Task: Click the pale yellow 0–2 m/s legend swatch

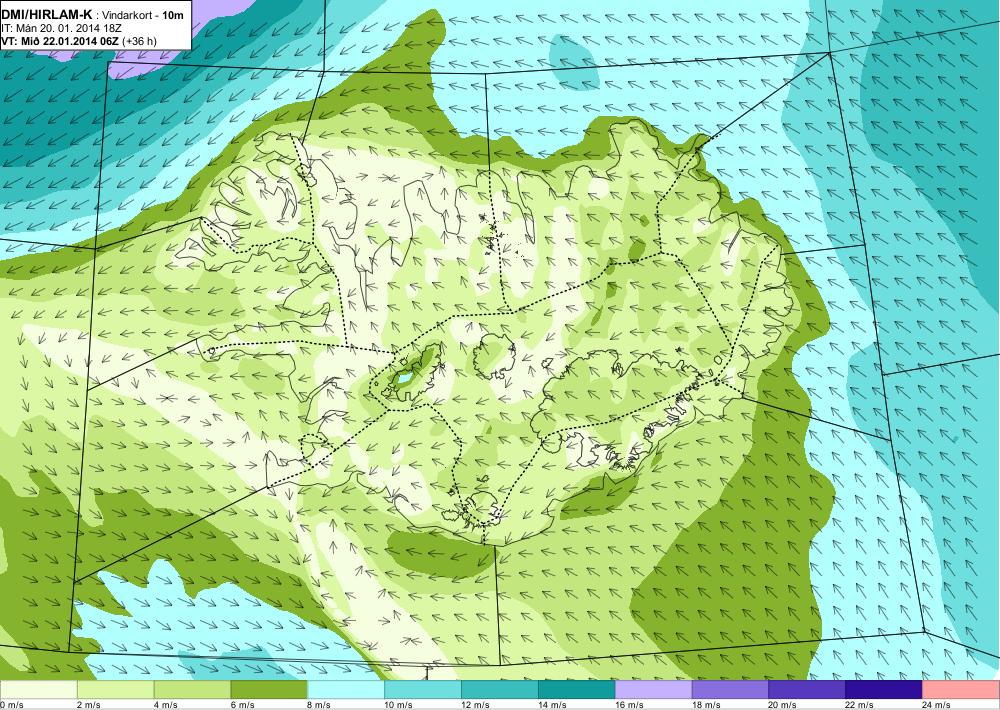Action: 38,690
